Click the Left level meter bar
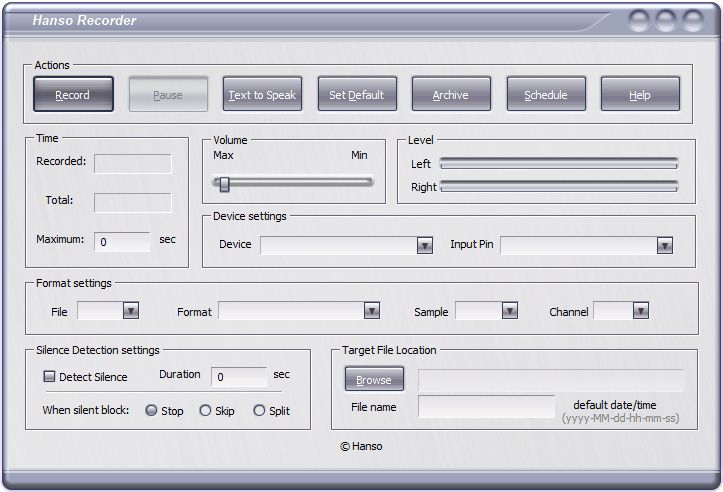 tap(559, 163)
